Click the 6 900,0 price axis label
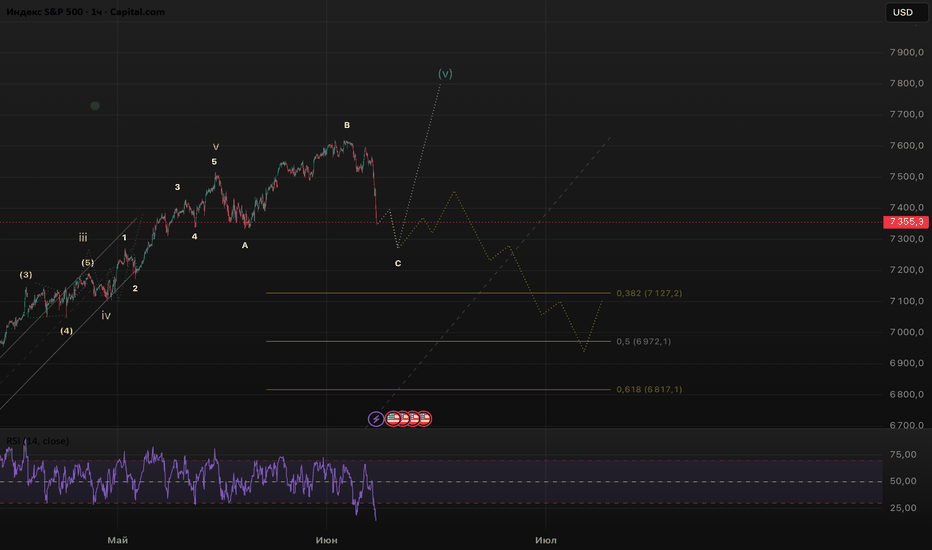The width and height of the screenshot is (932, 550). (907, 363)
